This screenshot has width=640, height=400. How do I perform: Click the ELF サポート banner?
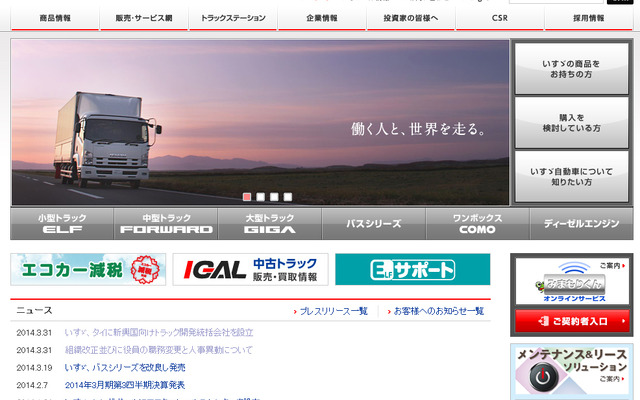(413, 269)
